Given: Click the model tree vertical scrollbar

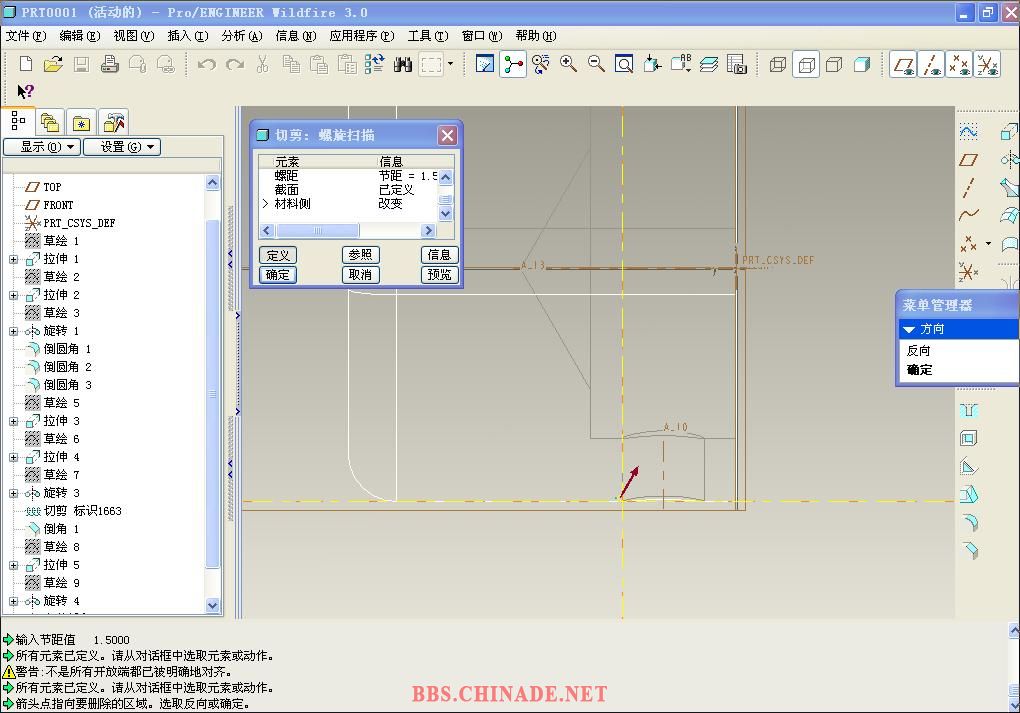Looking at the screenshot, I should coord(213,394).
